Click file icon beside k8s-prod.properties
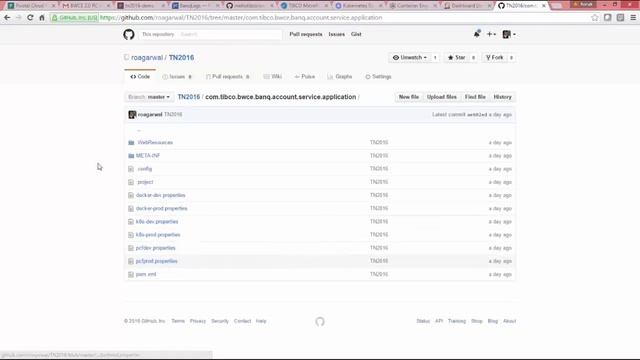This screenshot has width=640, height=360. click(131, 235)
